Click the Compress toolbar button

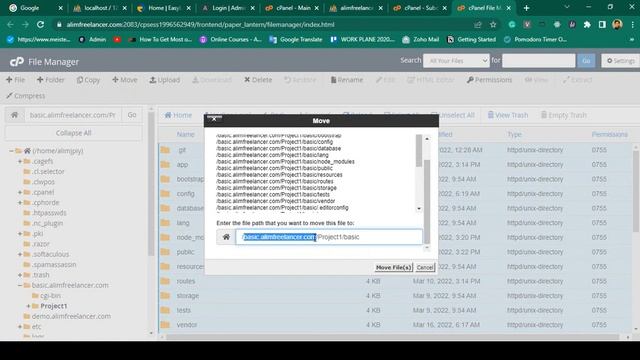click(x=26, y=96)
